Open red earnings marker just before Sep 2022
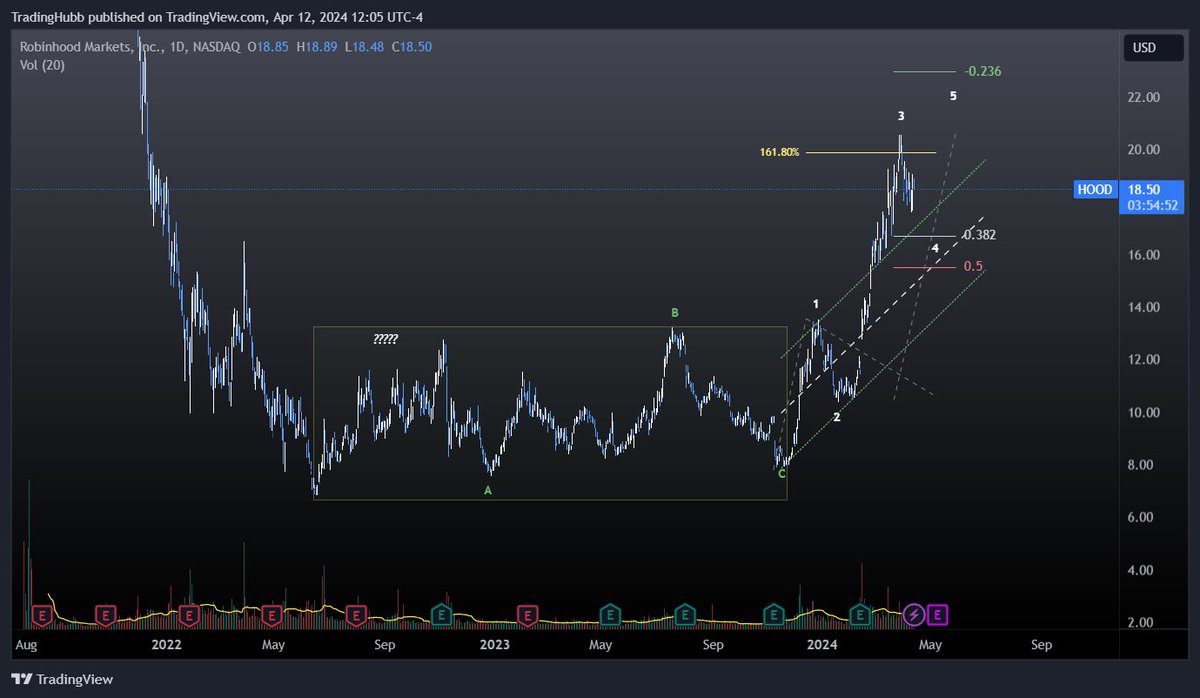1200x698 pixels. point(355,614)
